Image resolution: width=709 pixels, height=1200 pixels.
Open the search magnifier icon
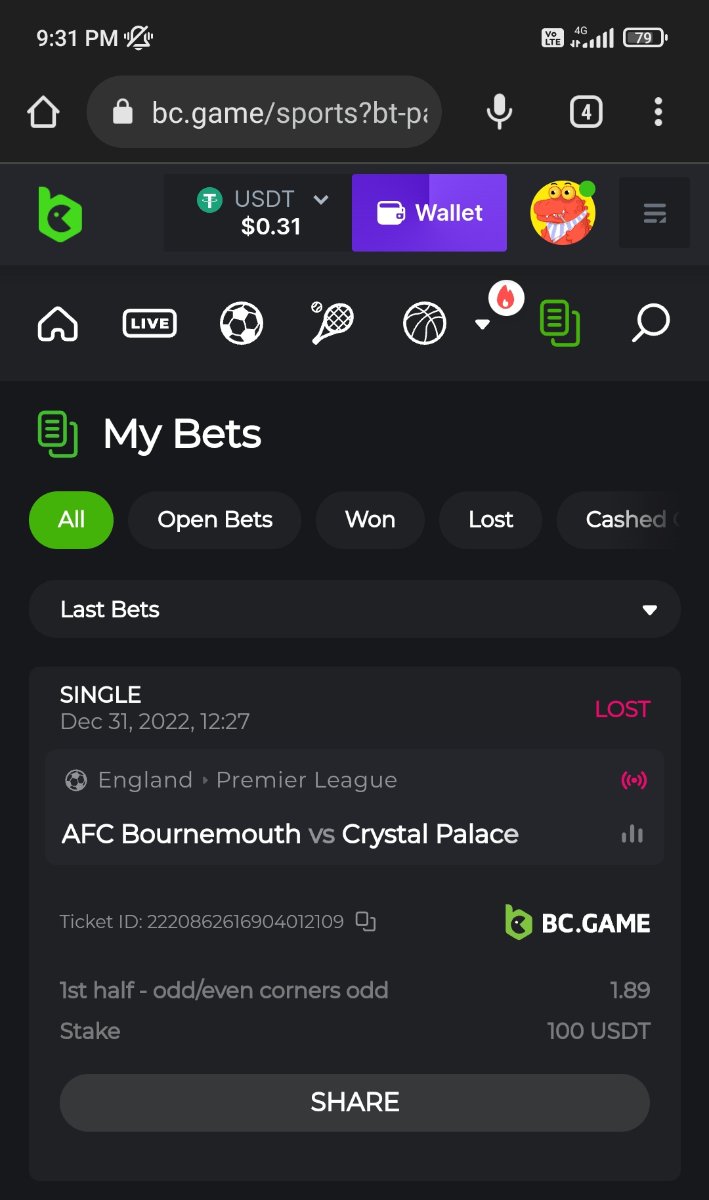tap(651, 323)
